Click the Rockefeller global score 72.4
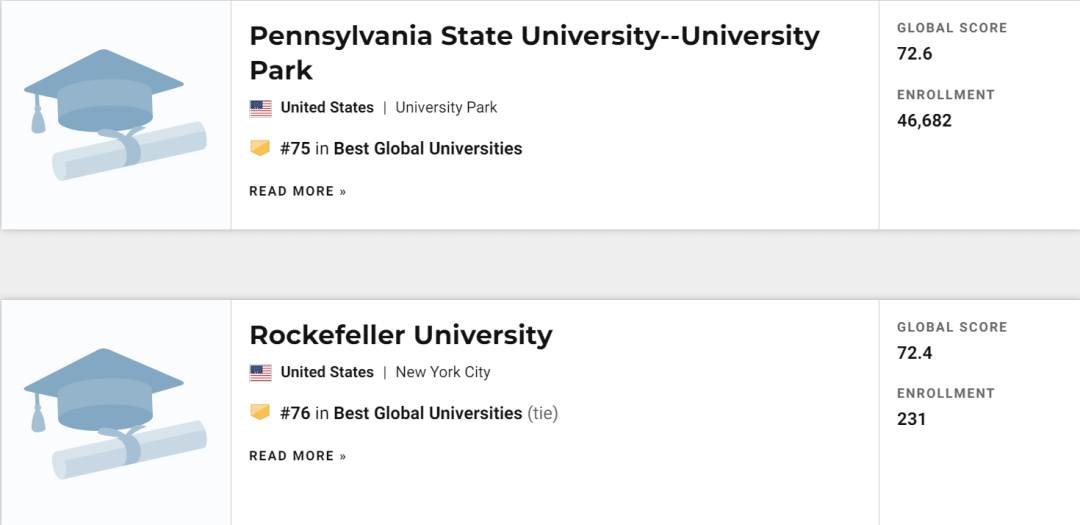This screenshot has height=525, width=1080. [x=915, y=353]
